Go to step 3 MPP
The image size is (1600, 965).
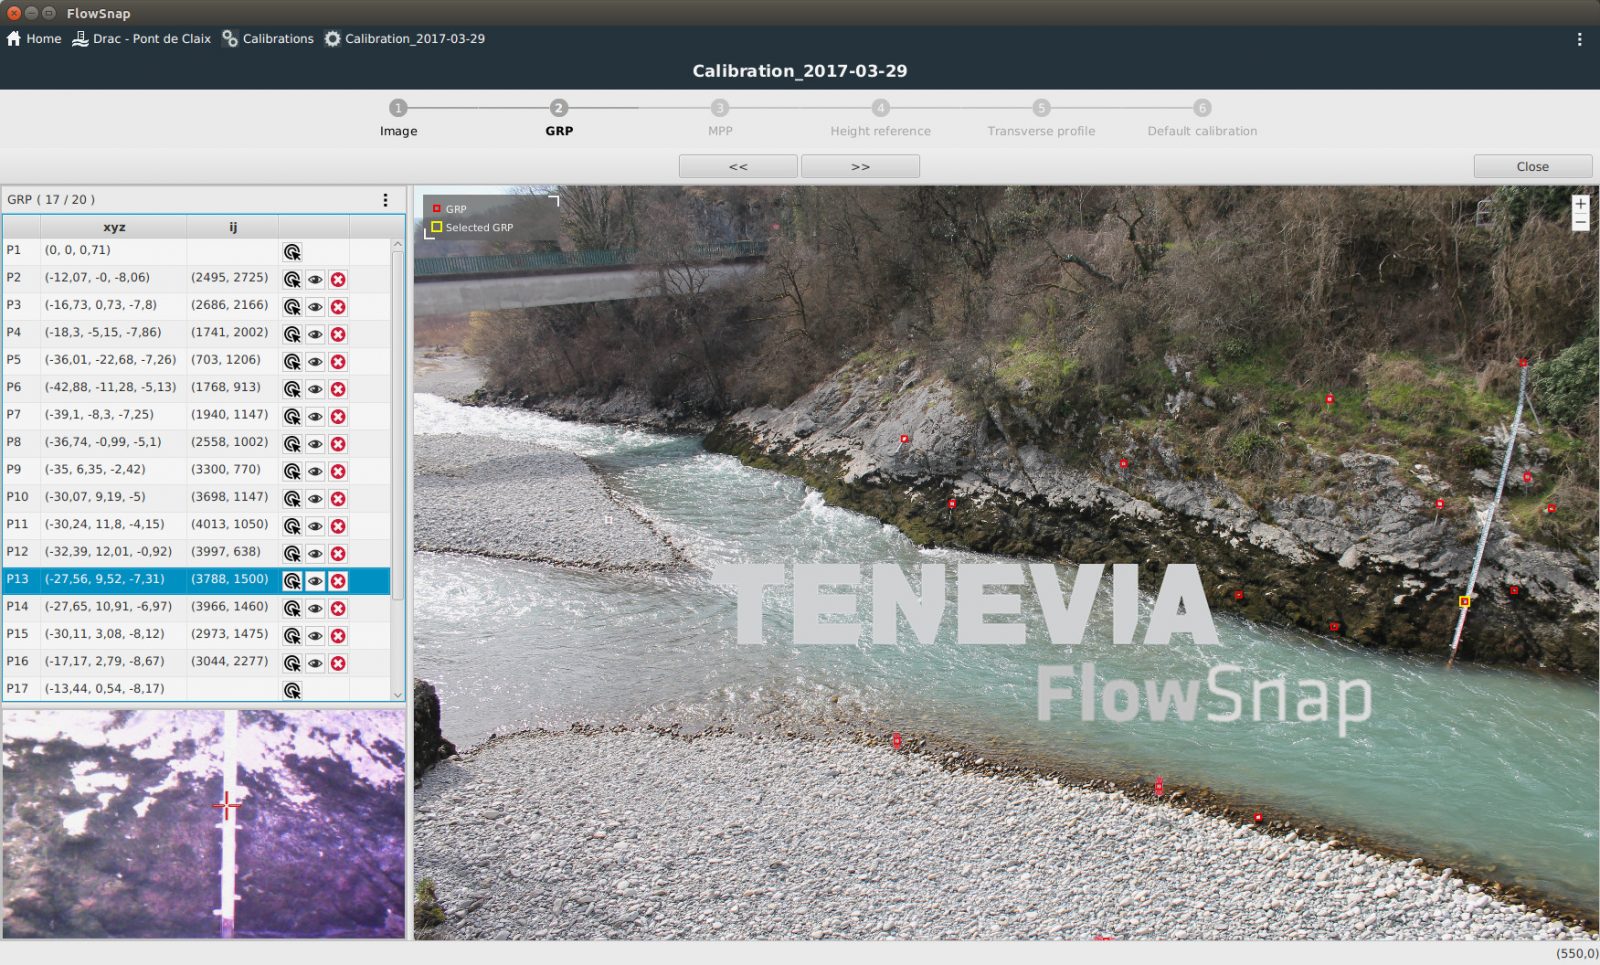720,108
